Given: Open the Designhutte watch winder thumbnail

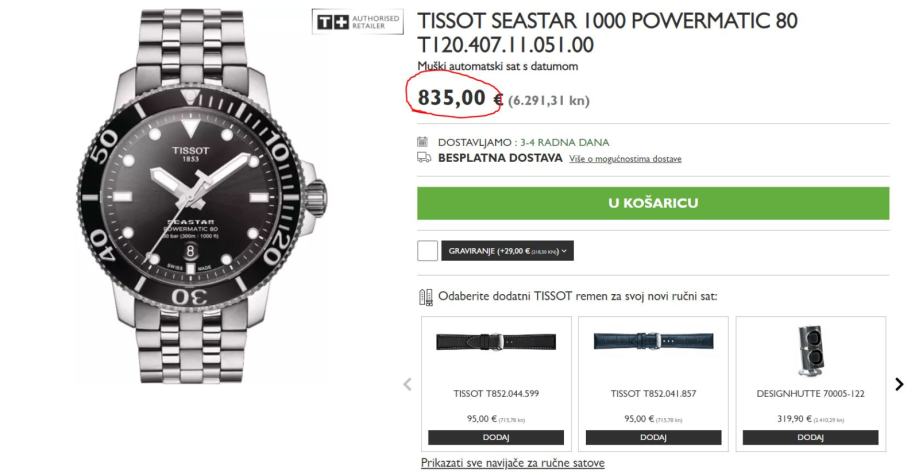Looking at the screenshot, I should pos(810,349).
